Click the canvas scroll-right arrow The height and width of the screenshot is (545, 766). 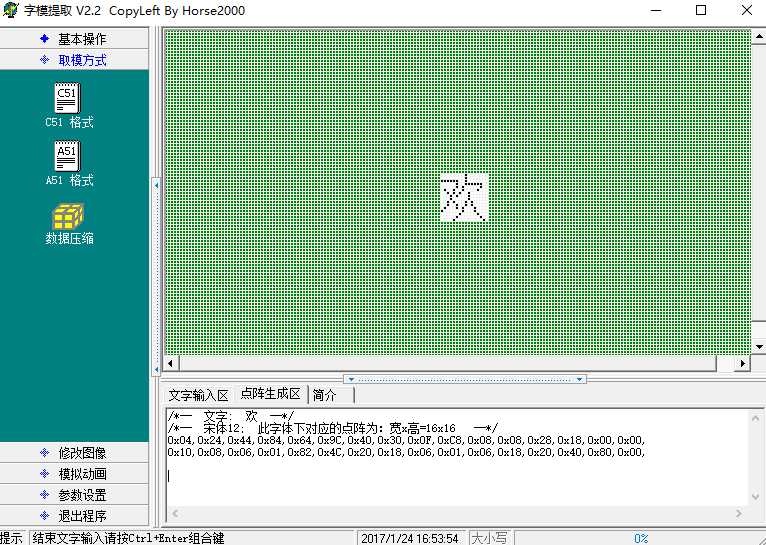pos(743,363)
